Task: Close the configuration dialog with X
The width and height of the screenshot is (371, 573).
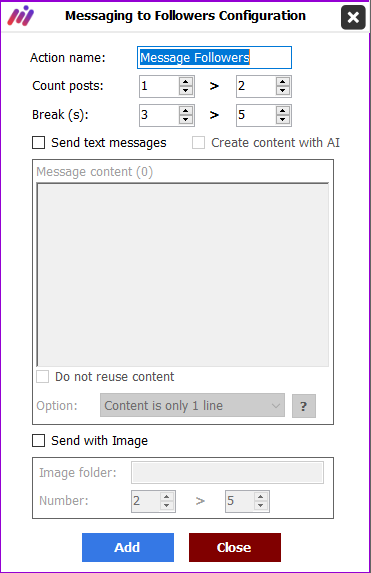Action: click(353, 17)
